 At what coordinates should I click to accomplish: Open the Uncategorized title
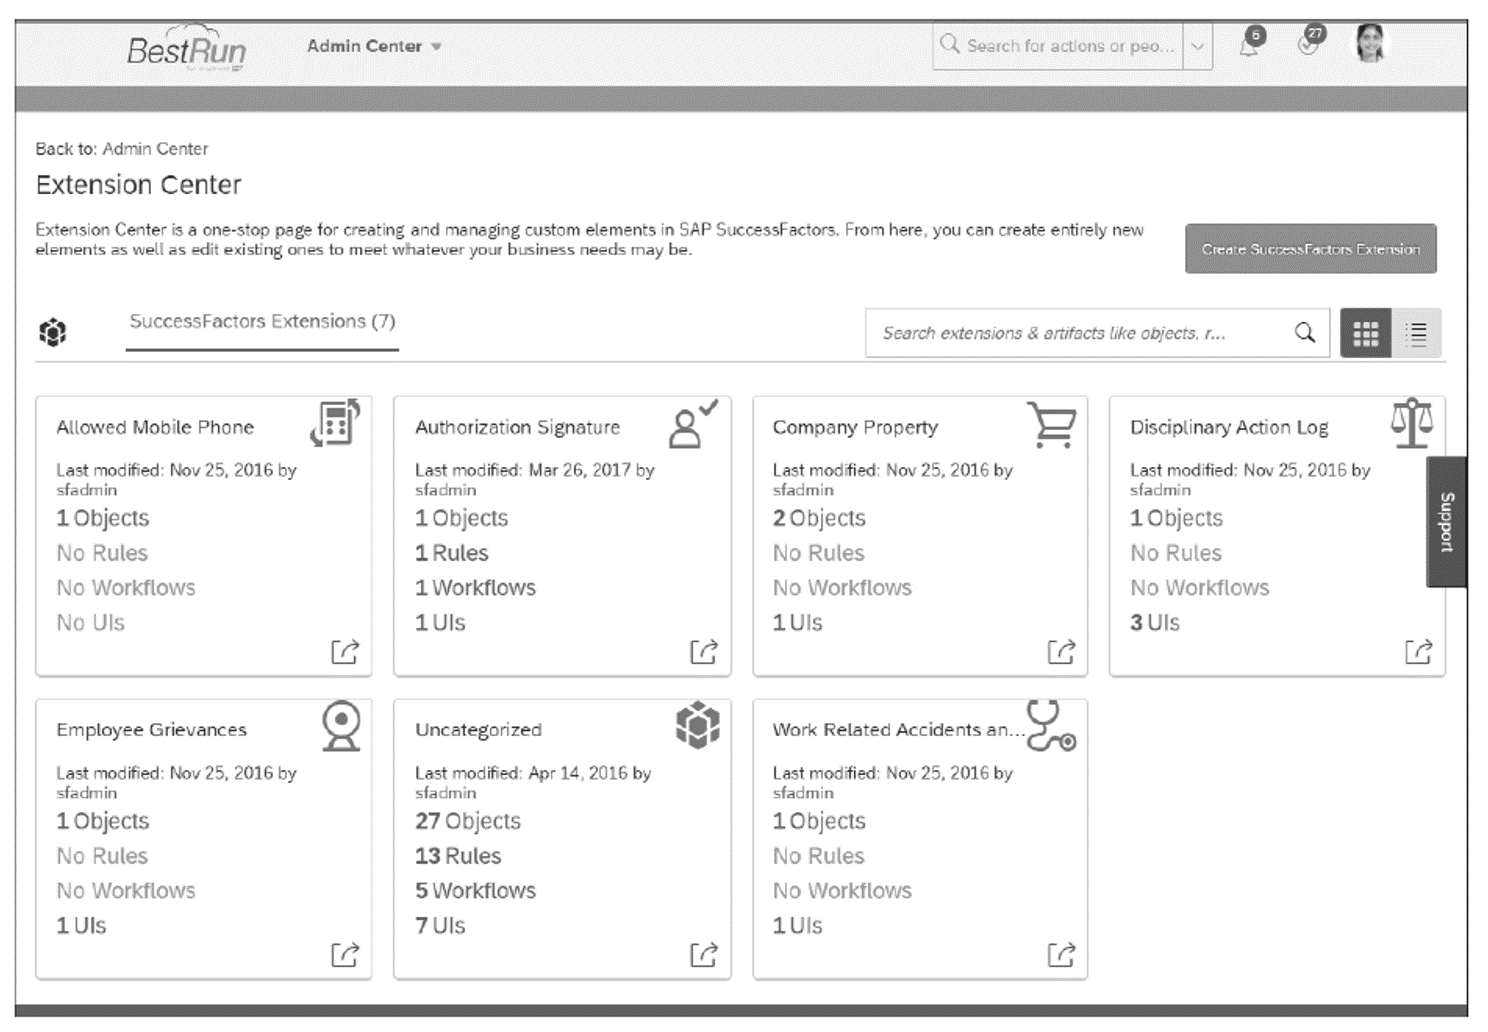[x=478, y=730]
